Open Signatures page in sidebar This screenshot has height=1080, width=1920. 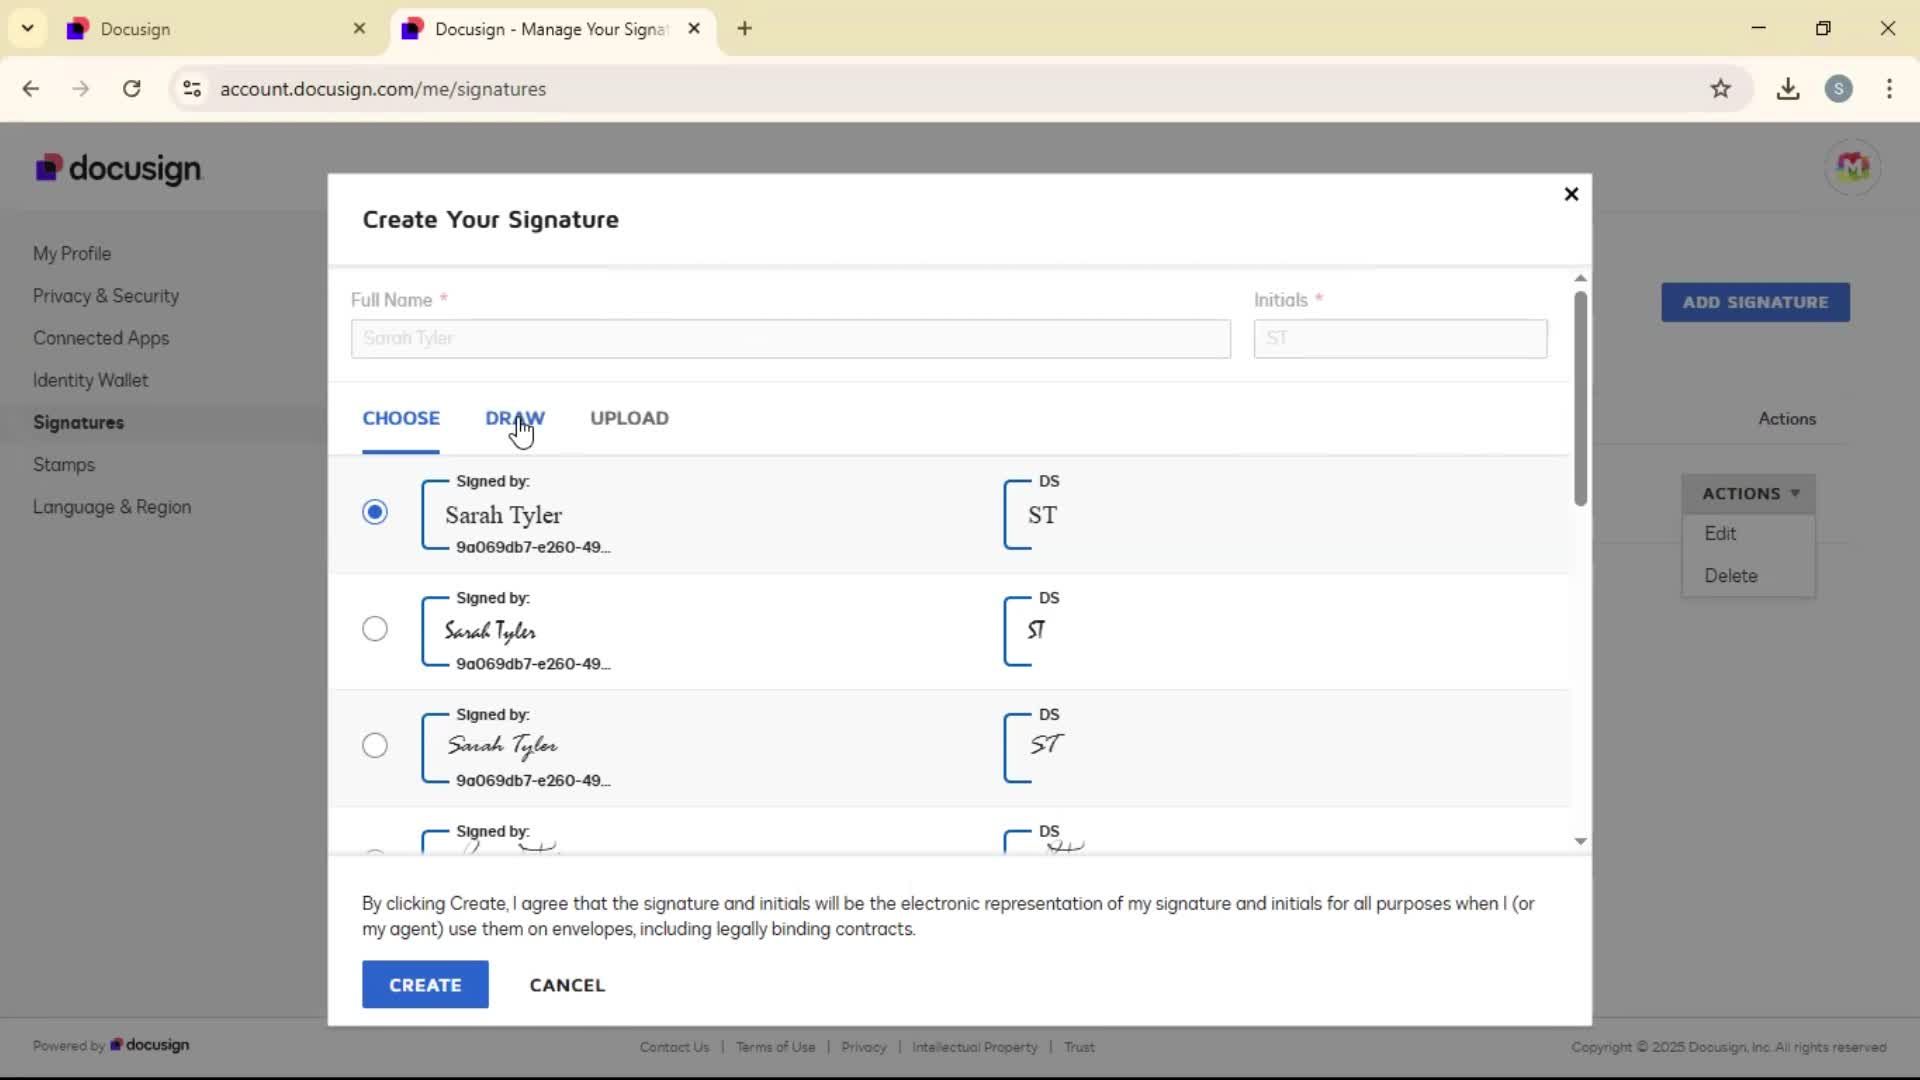79,422
